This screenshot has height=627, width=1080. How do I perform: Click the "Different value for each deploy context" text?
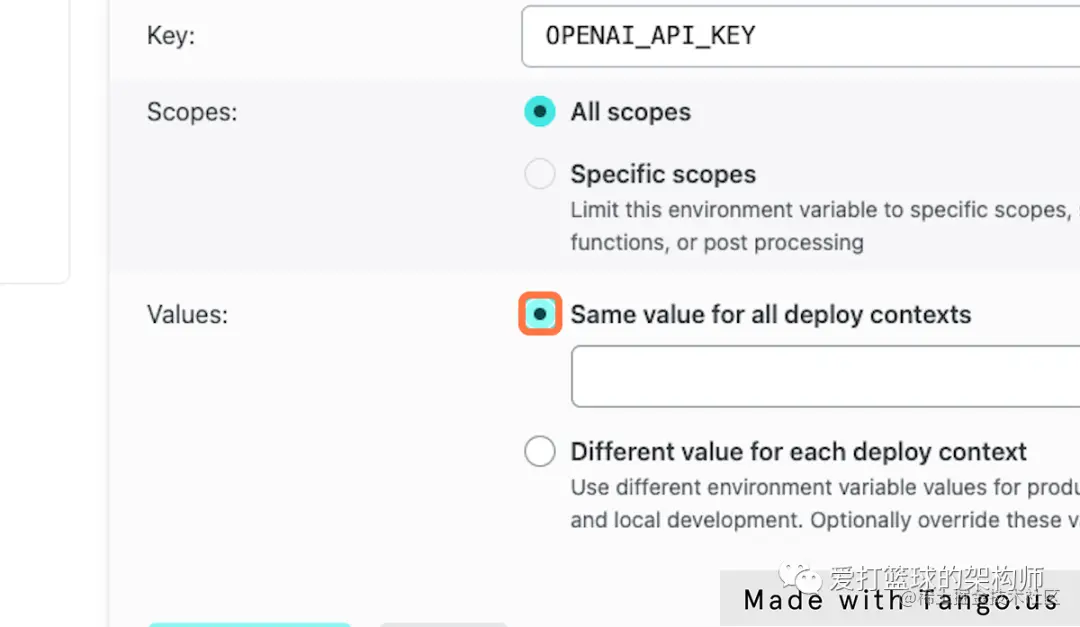798,452
